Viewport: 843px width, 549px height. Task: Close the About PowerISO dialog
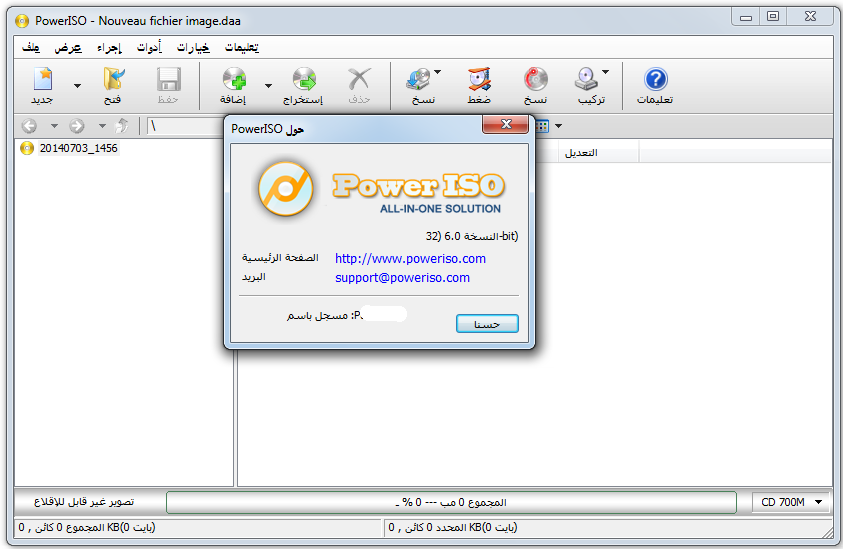tap(505, 124)
